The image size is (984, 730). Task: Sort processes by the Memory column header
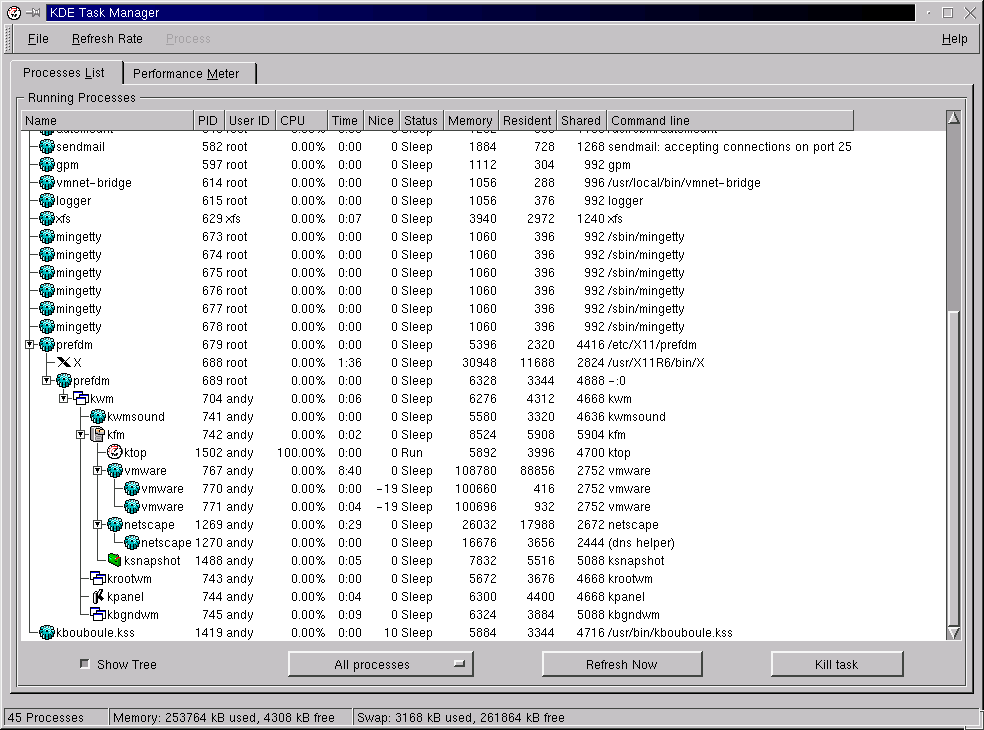[470, 121]
